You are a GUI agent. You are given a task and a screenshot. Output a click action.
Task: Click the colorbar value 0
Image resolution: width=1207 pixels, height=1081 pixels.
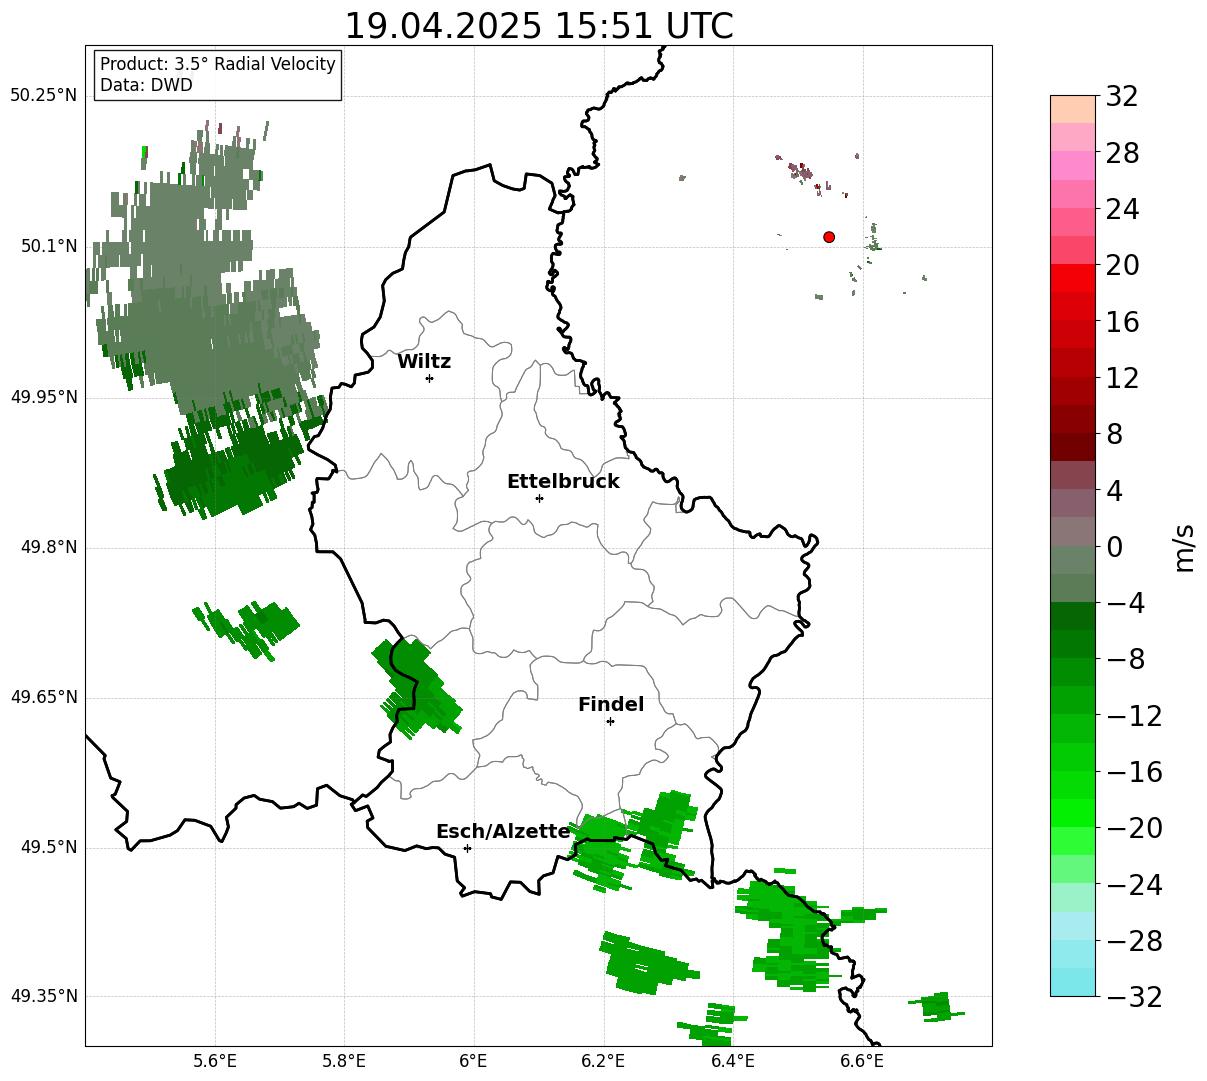[x=1115, y=547]
